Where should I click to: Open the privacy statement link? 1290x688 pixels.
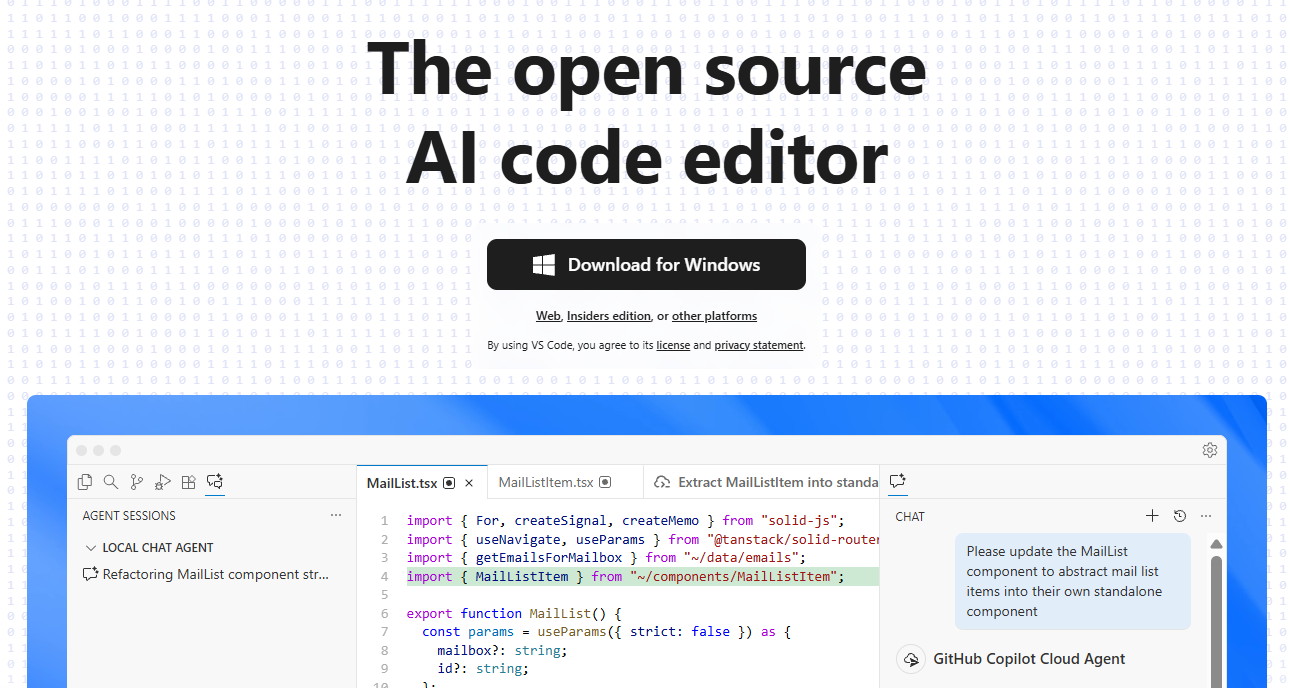point(759,344)
